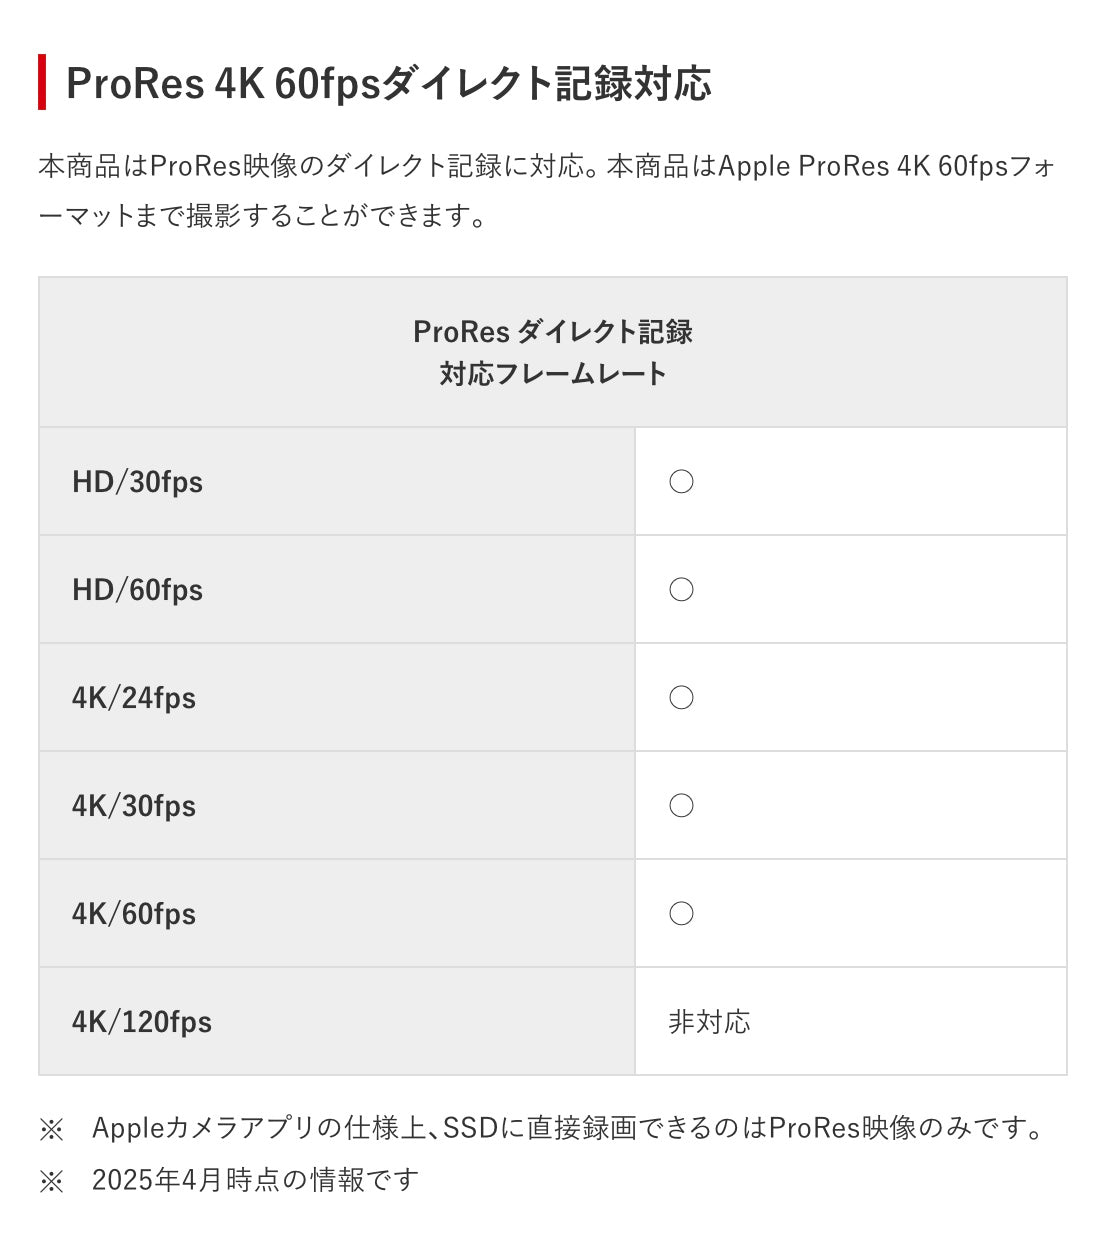Click the circle mark in 4K/60fps row

click(x=681, y=914)
